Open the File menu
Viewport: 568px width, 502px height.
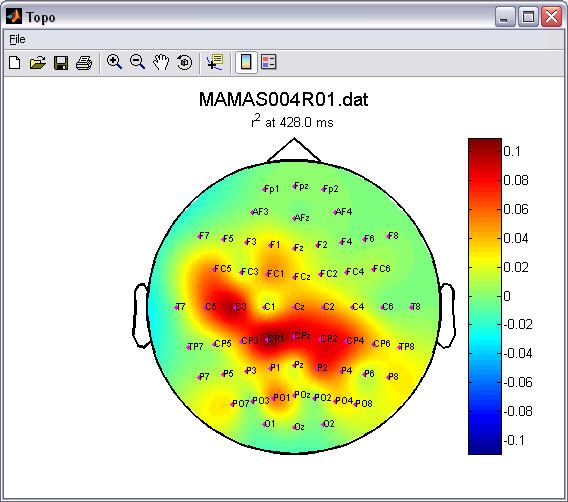[x=17, y=39]
